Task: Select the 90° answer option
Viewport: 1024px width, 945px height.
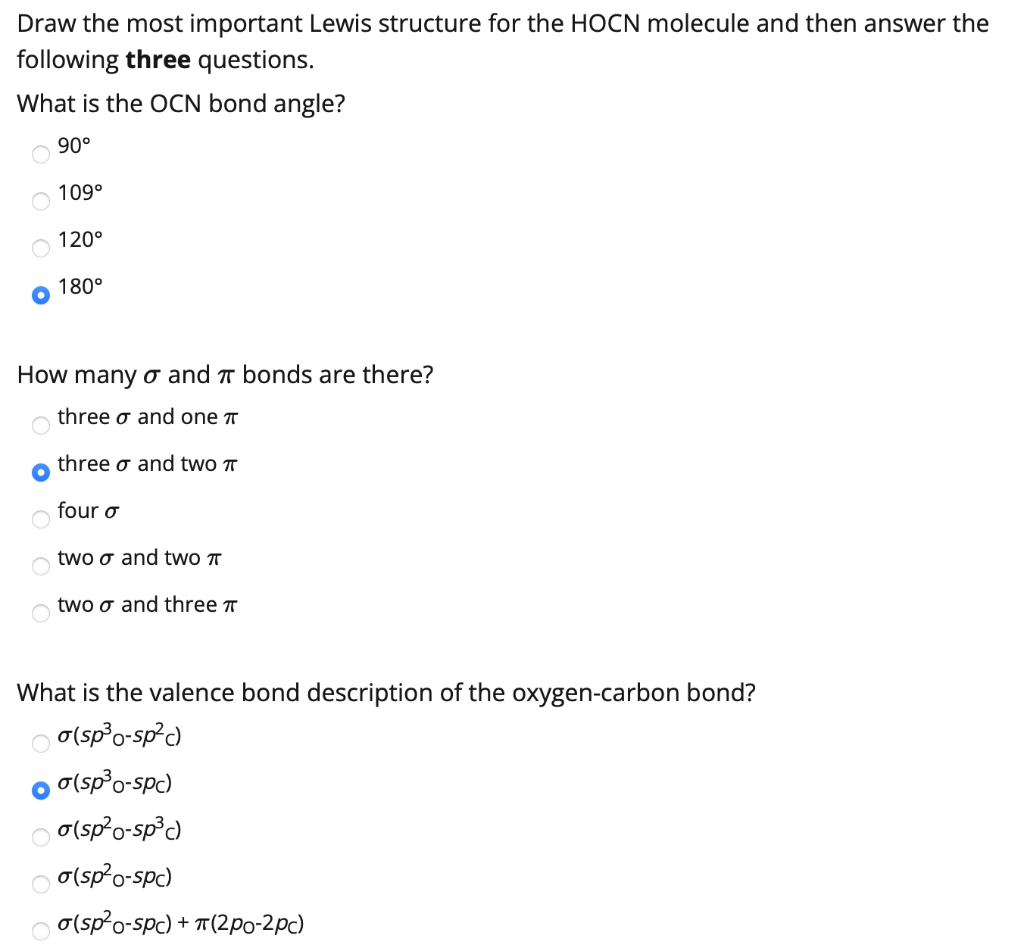Action: [x=40, y=154]
